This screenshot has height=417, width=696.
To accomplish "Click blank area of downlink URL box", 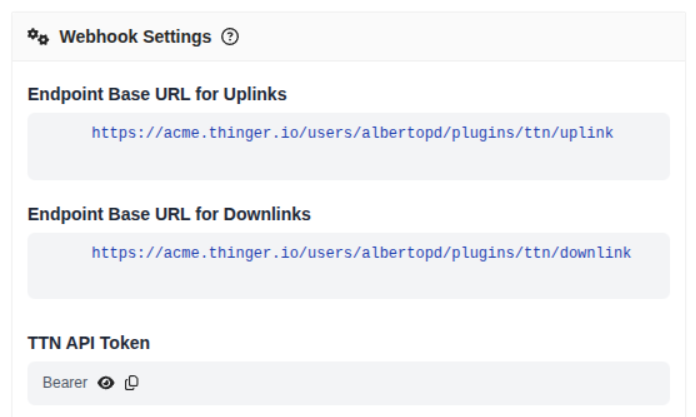I will pos(348,282).
